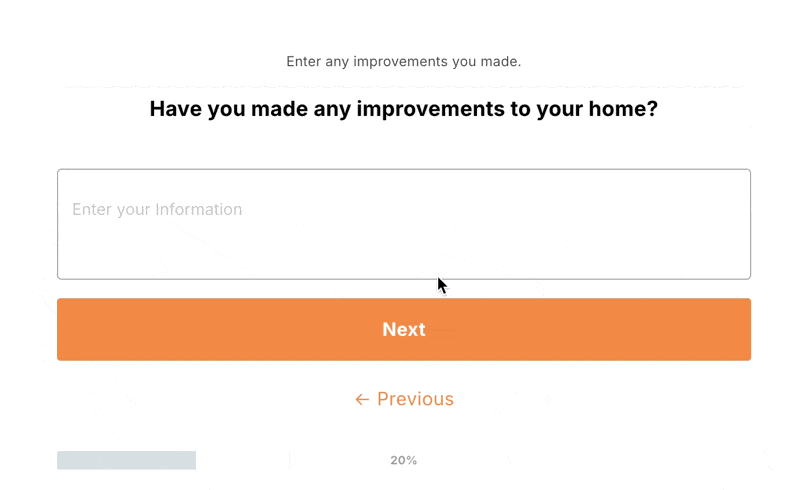
Task: Click the left arrow icon beside Previous
Action: pyautogui.click(x=362, y=400)
